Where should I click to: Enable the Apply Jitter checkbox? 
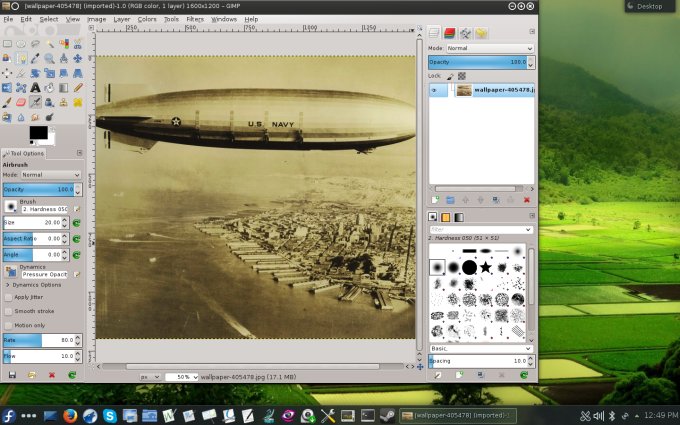coord(8,297)
